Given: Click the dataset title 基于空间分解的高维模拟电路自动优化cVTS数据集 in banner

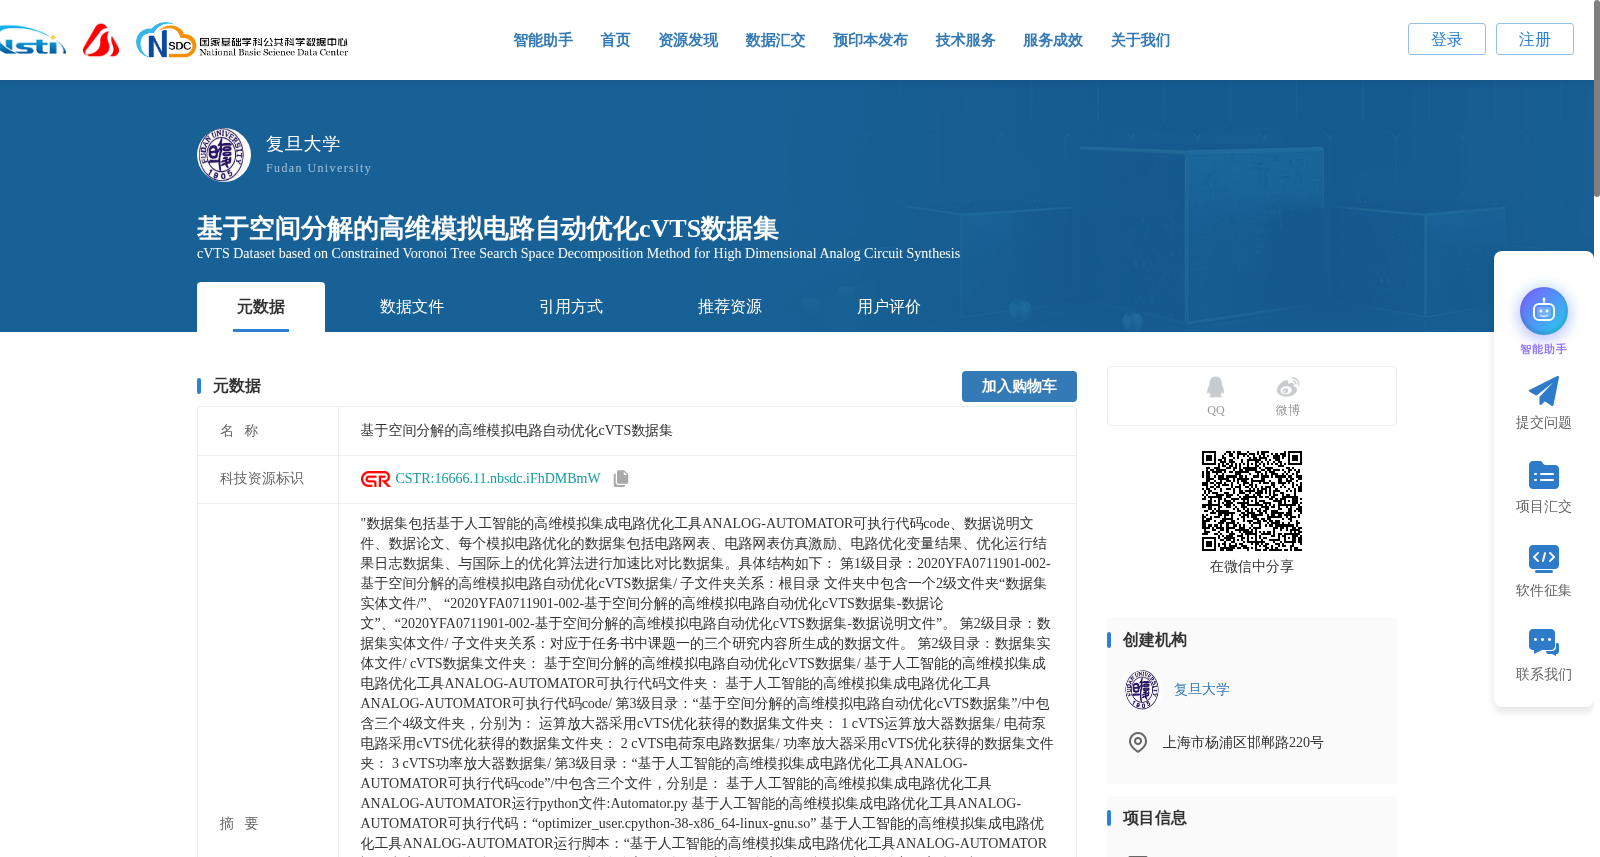Looking at the screenshot, I should [x=488, y=228].
